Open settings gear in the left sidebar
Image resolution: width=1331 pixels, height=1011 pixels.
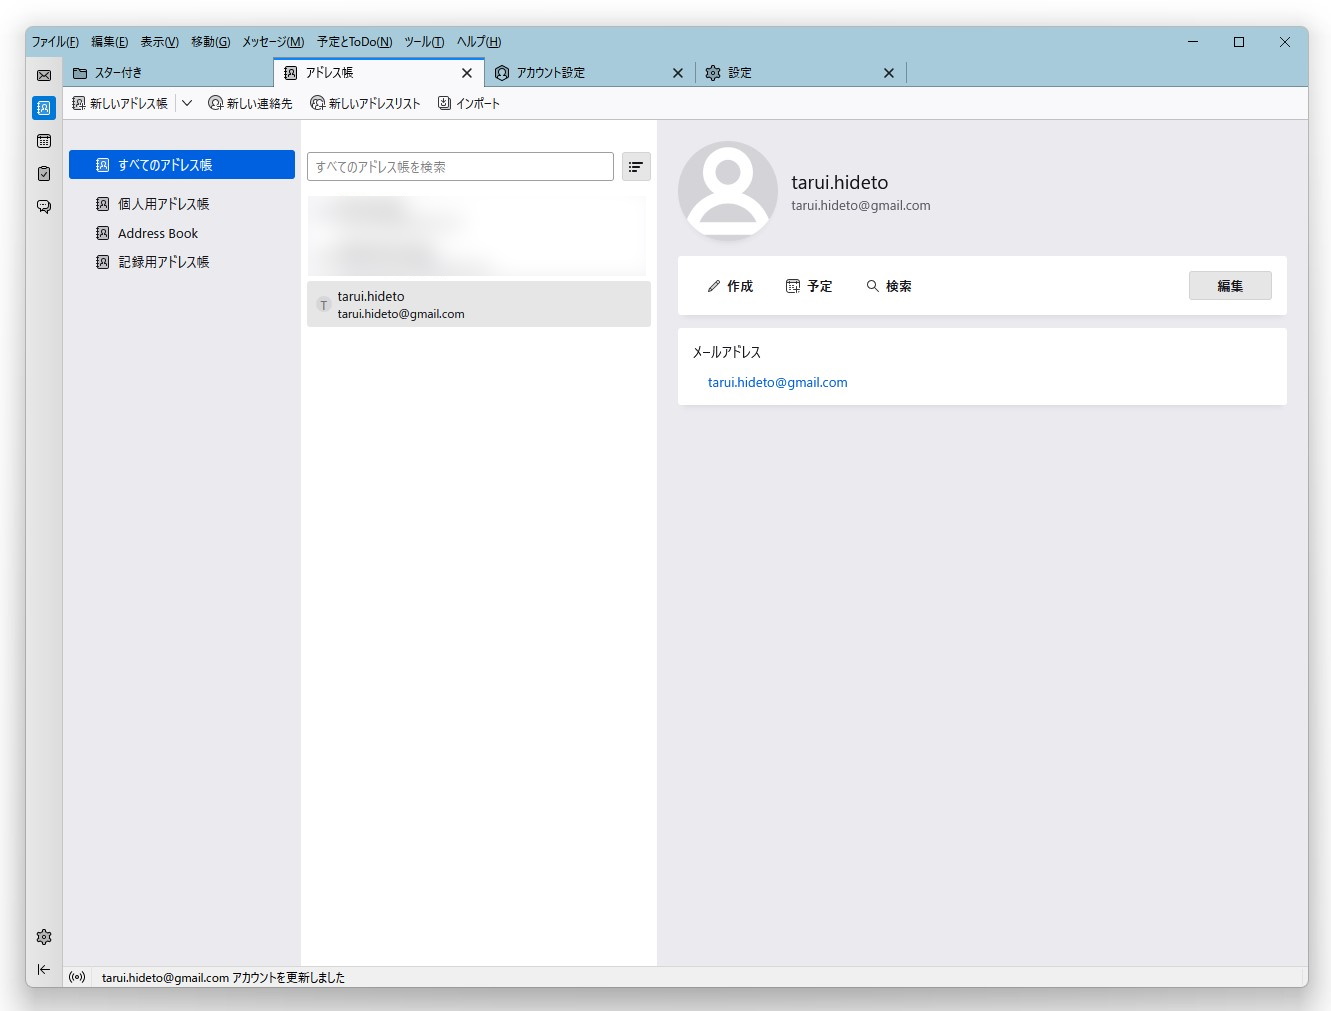pyautogui.click(x=44, y=937)
